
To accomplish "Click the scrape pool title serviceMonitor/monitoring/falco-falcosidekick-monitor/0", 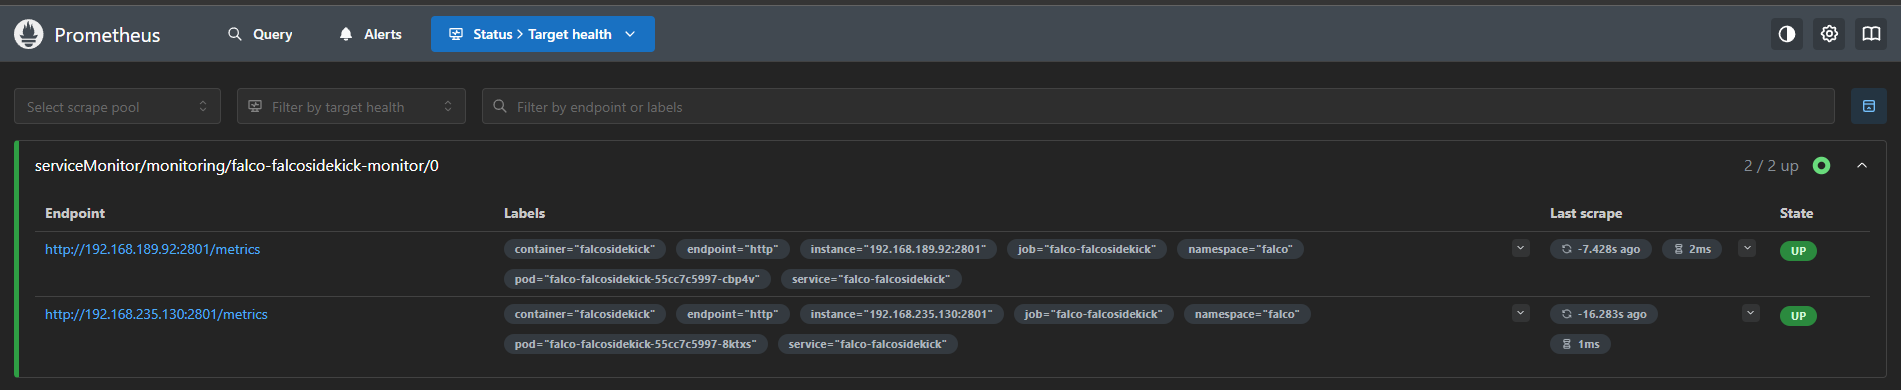I will pyautogui.click(x=237, y=166).
